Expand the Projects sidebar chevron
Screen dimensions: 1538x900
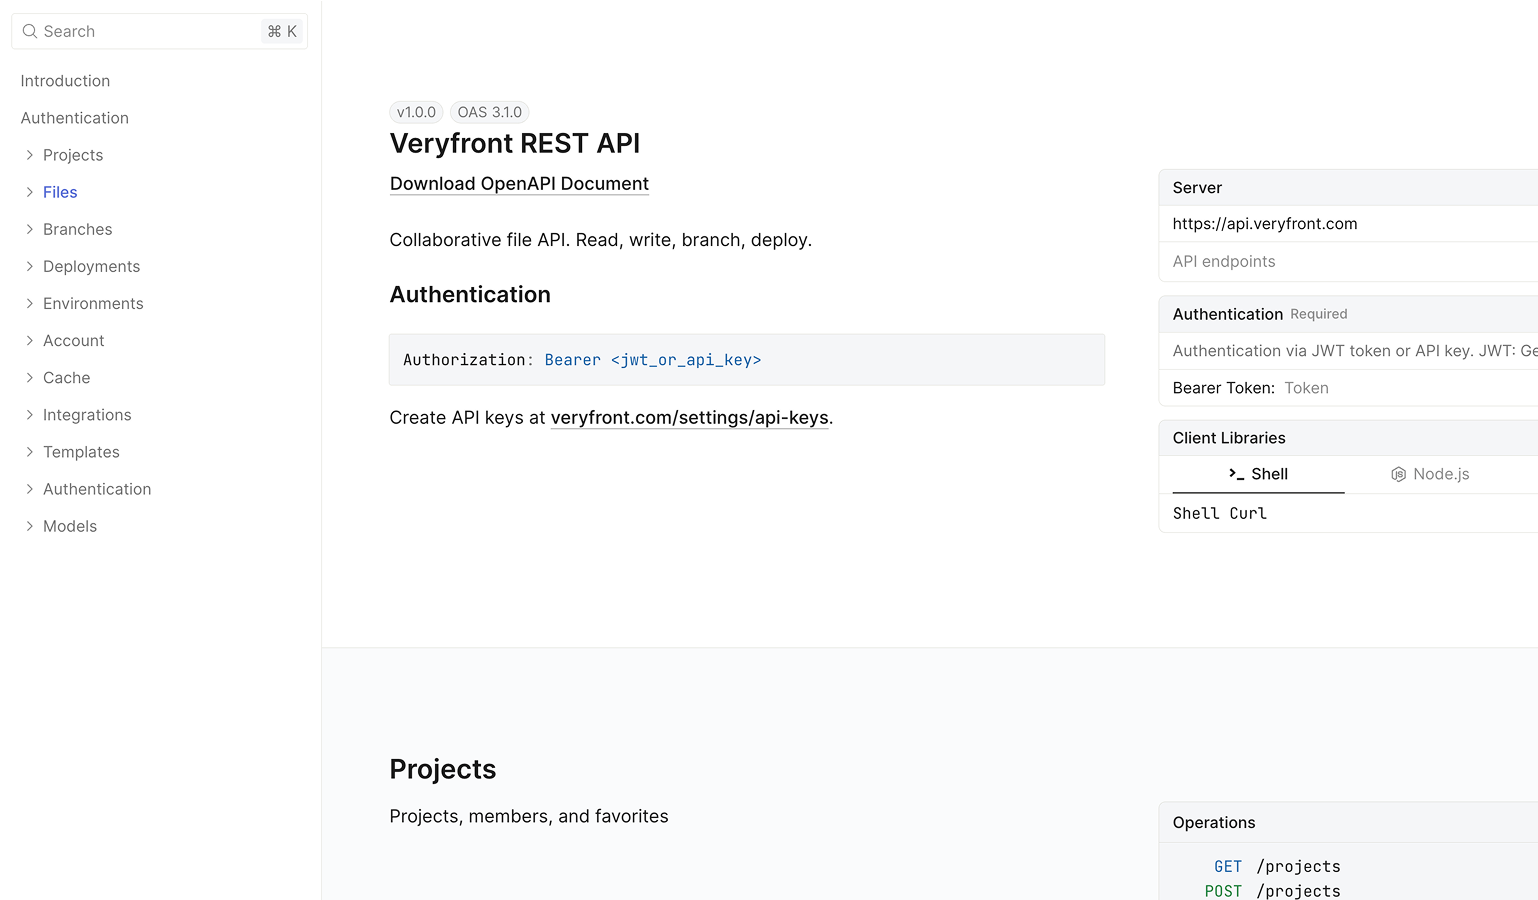[x=29, y=155]
